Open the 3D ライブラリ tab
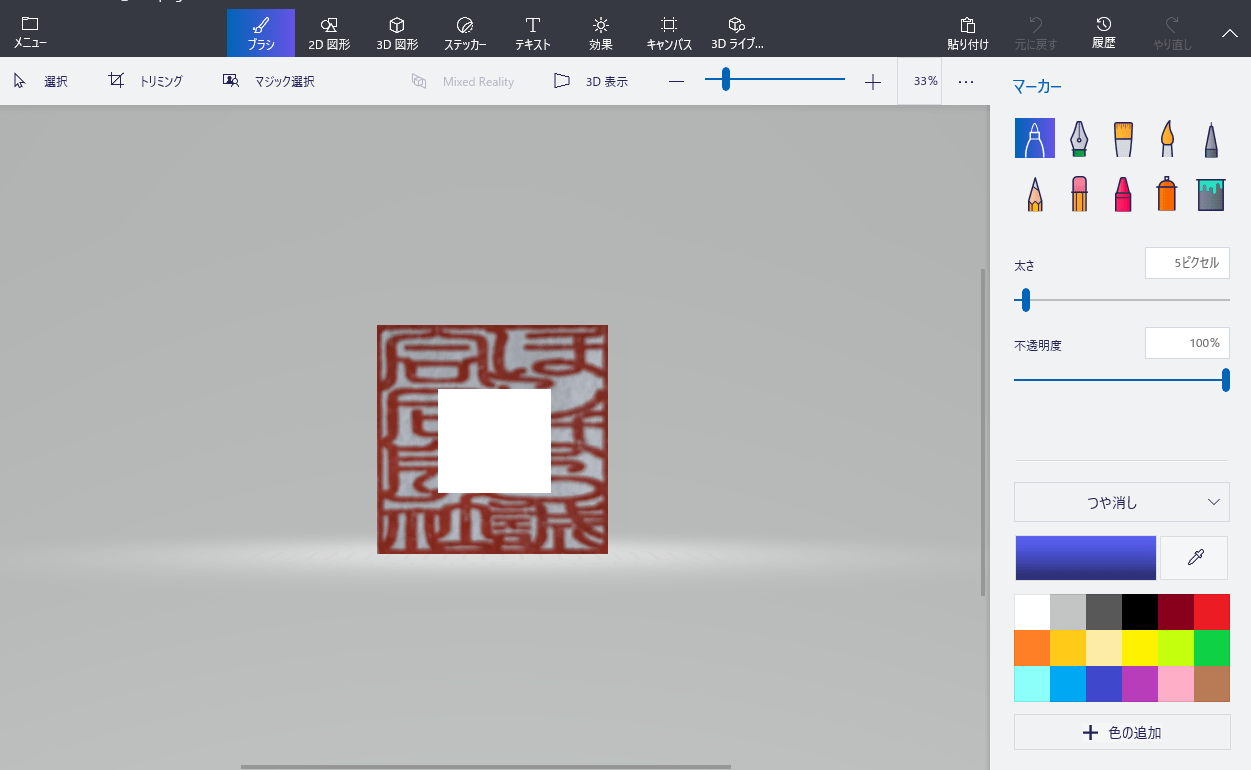This screenshot has height=770, width=1251. tap(737, 32)
